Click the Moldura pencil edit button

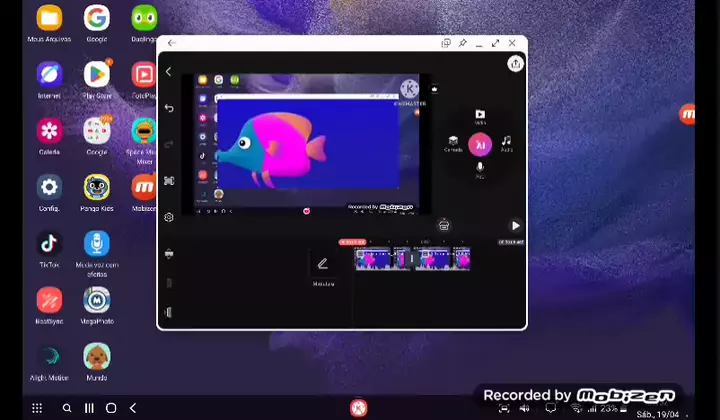[x=322, y=265]
